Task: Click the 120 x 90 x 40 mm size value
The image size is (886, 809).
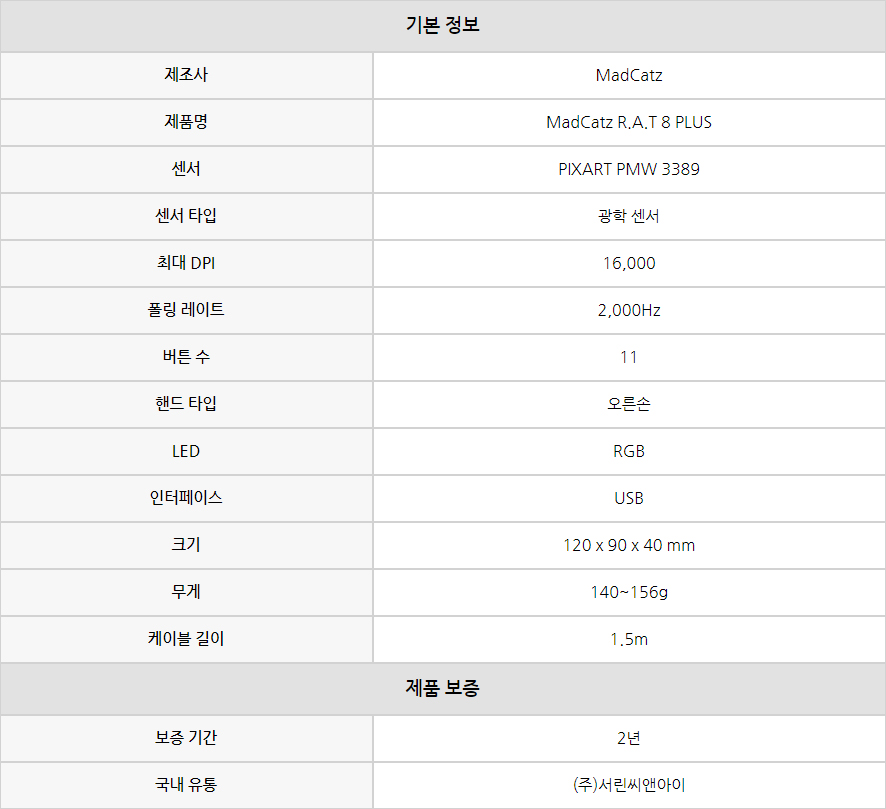Action: click(629, 545)
